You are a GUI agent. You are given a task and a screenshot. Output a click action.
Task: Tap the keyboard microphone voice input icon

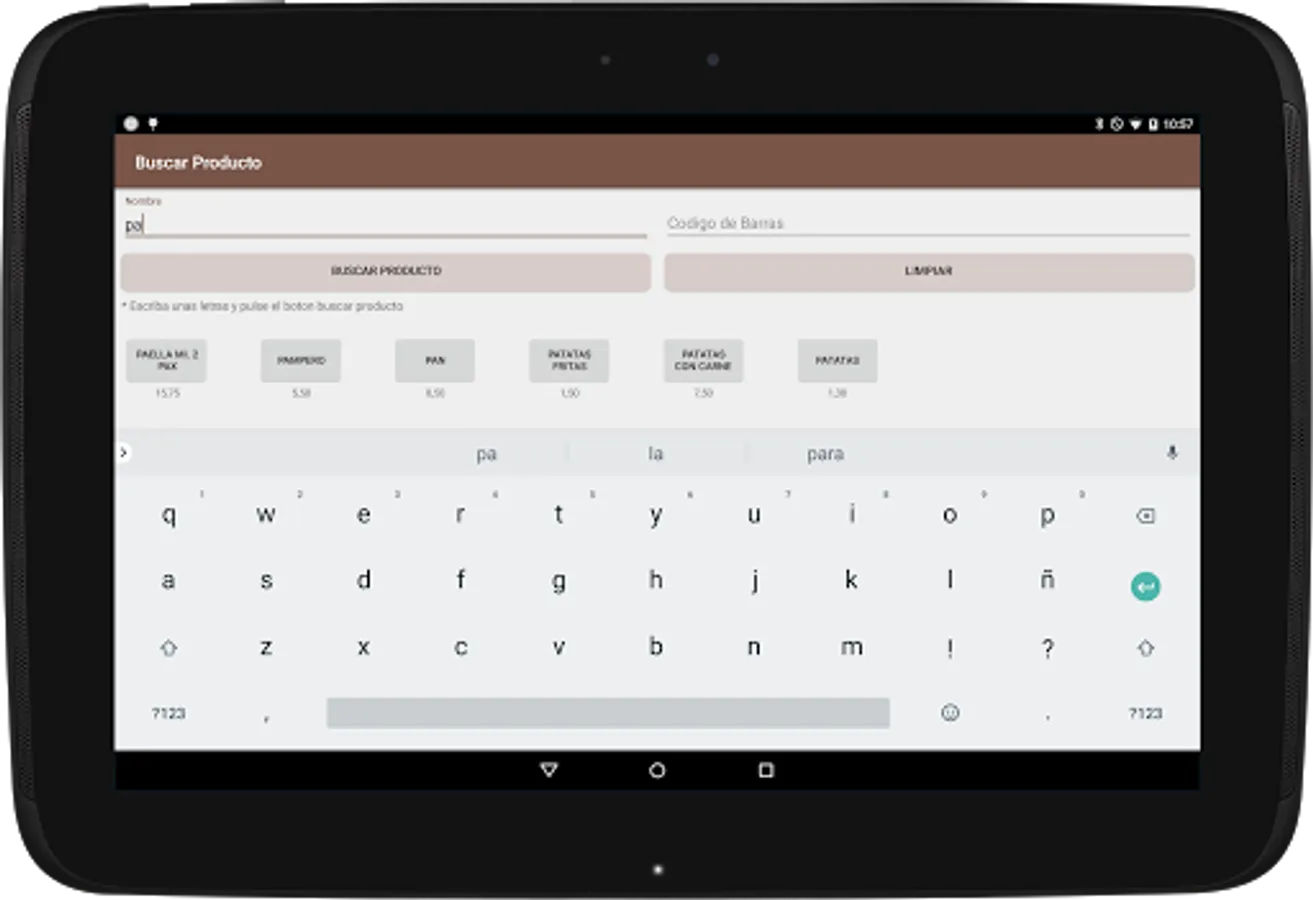(x=1172, y=453)
